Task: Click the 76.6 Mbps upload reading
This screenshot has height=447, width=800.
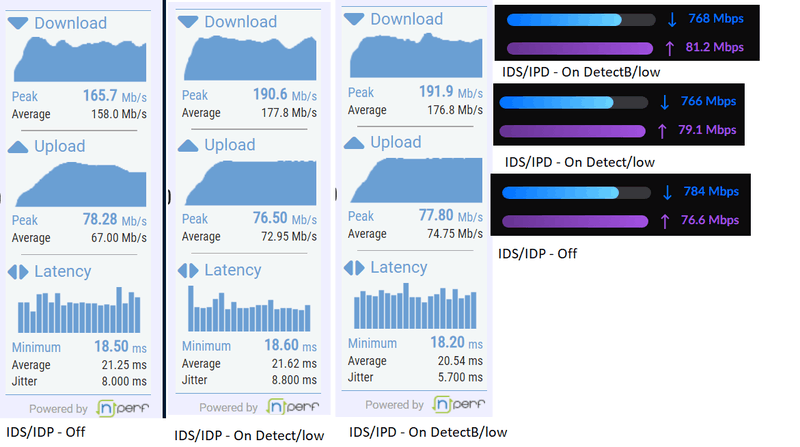Action: tap(710, 220)
